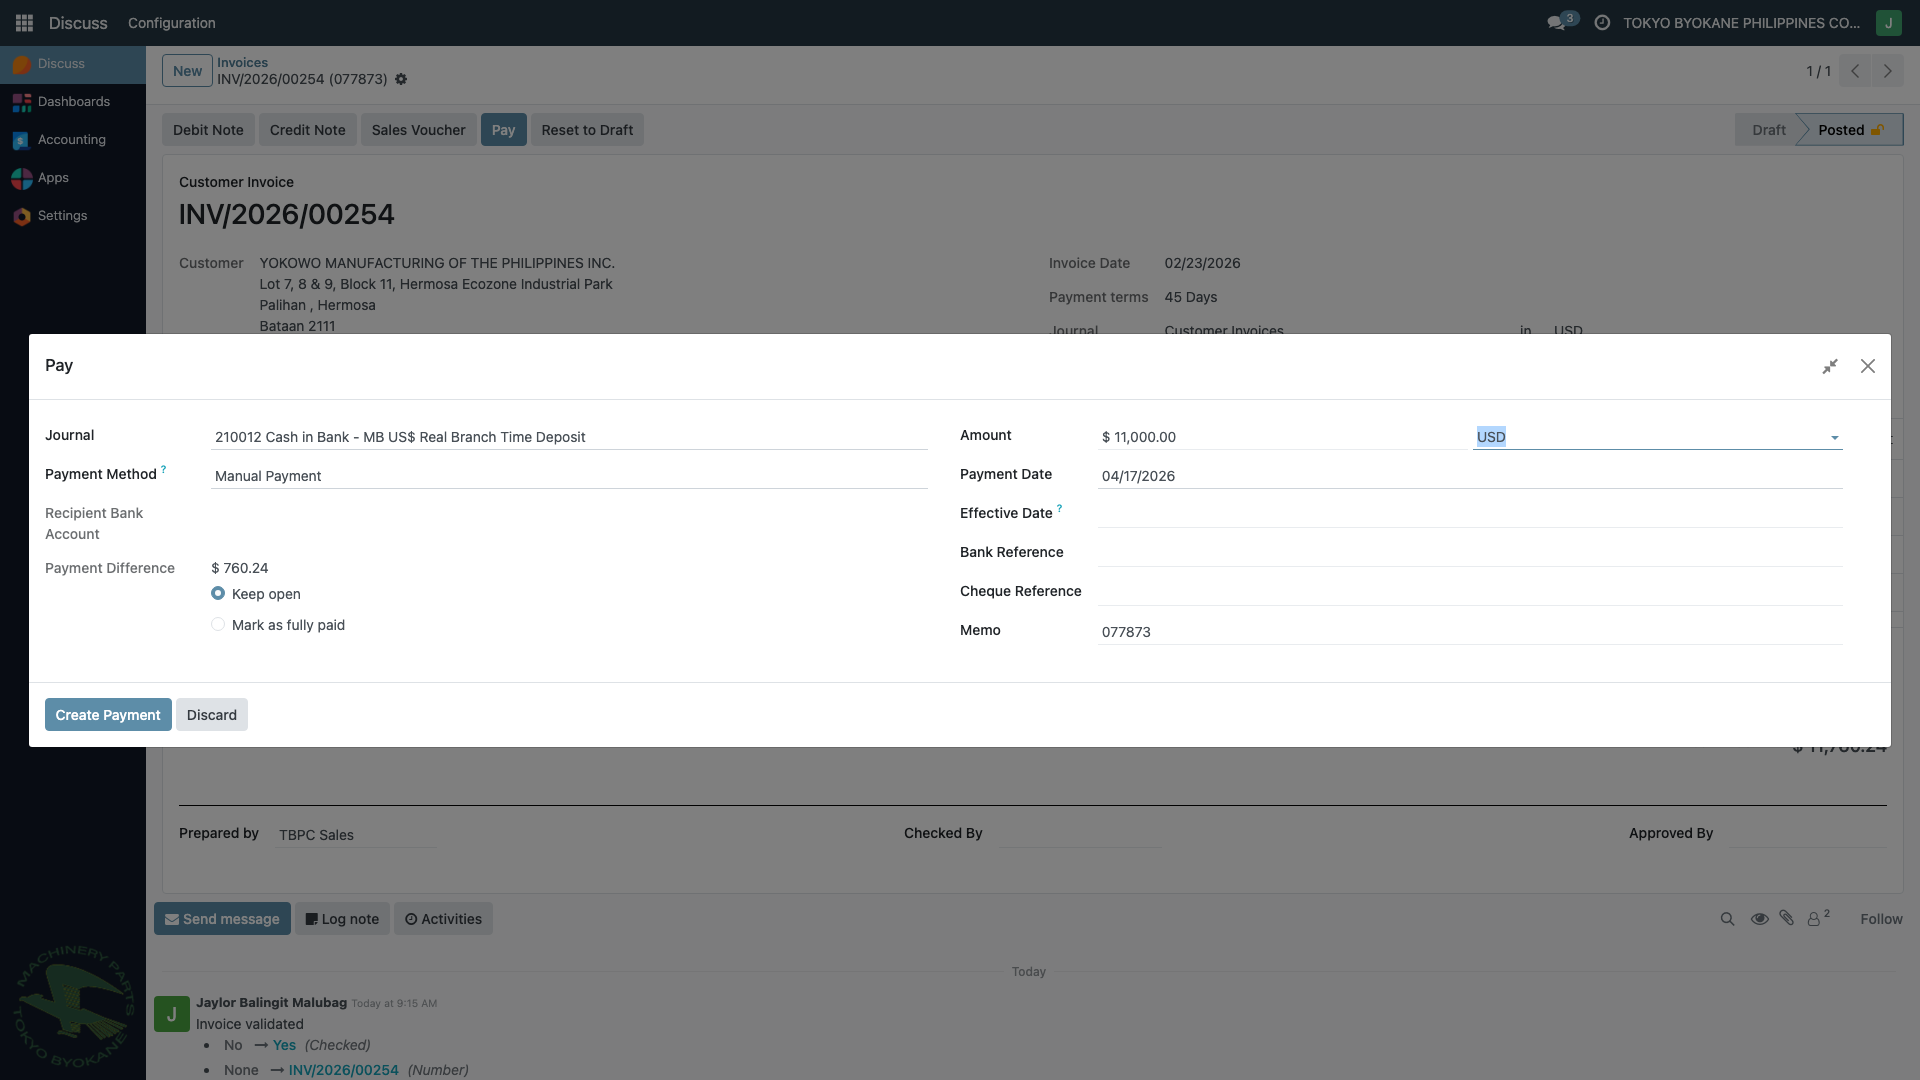This screenshot has height=1080, width=1920.
Task: Open the apps grid menu
Action: (x=23, y=22)
